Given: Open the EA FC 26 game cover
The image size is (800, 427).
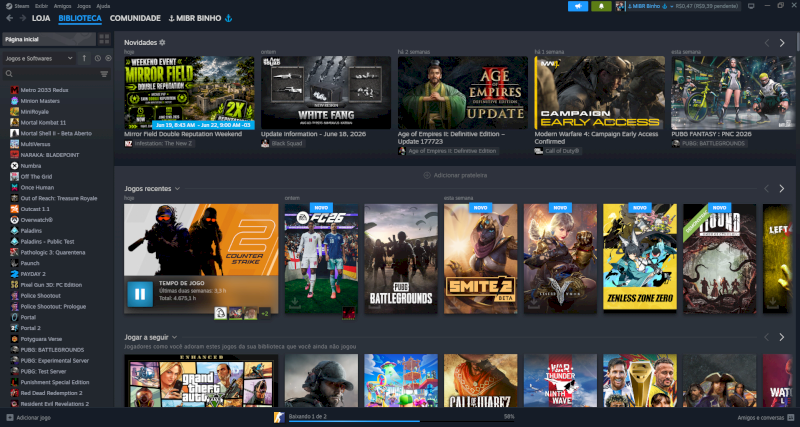Looking at the screenshot, I should 321,259.
